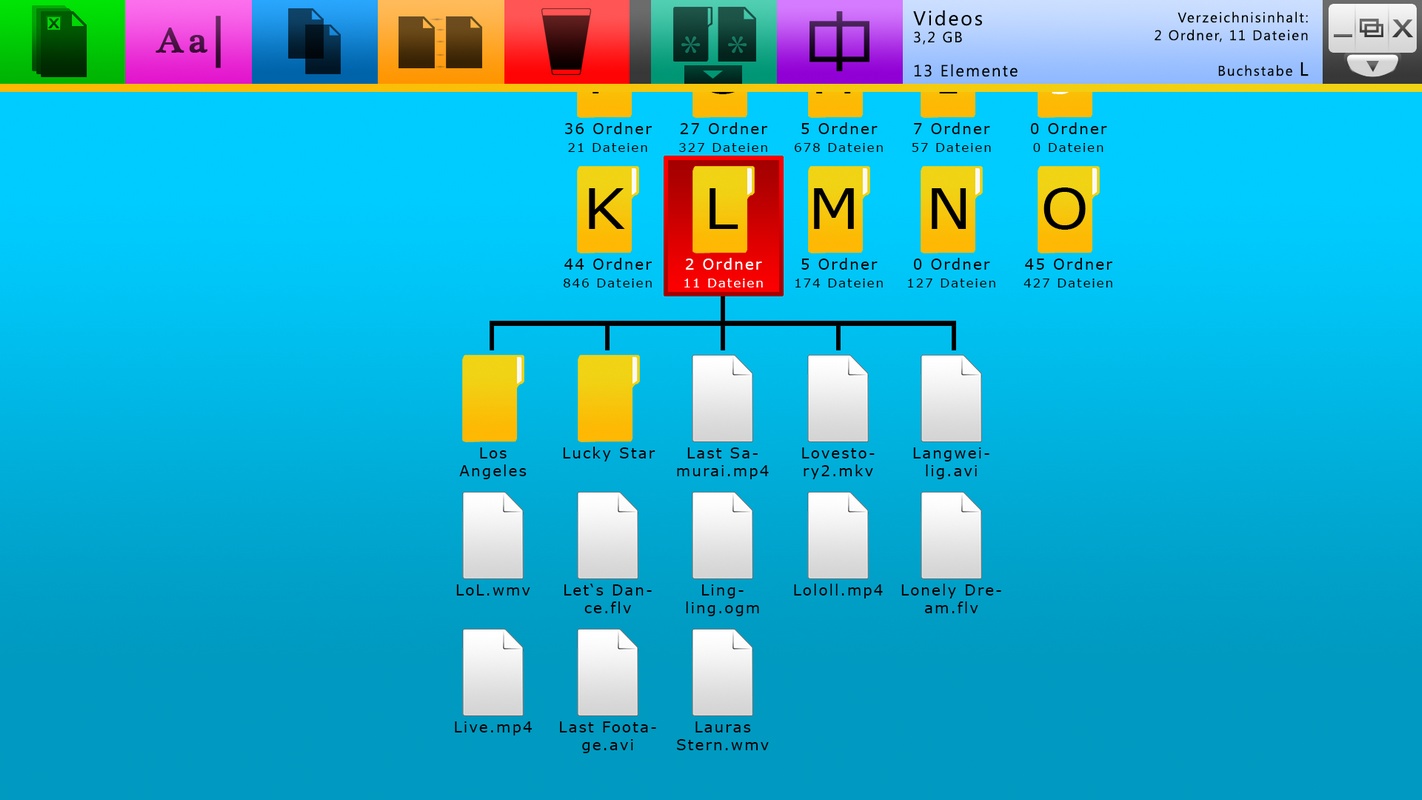Click the green delete files icon
The width and height of the screenshot is (1422, 800).
click(x=61, y=42)
